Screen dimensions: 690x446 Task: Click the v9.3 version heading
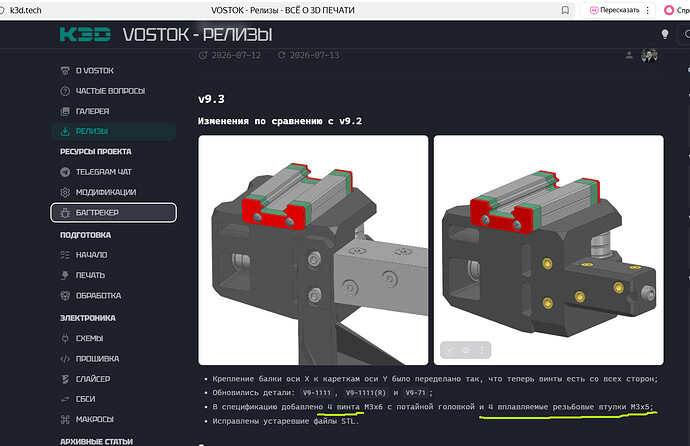(211, 99)
